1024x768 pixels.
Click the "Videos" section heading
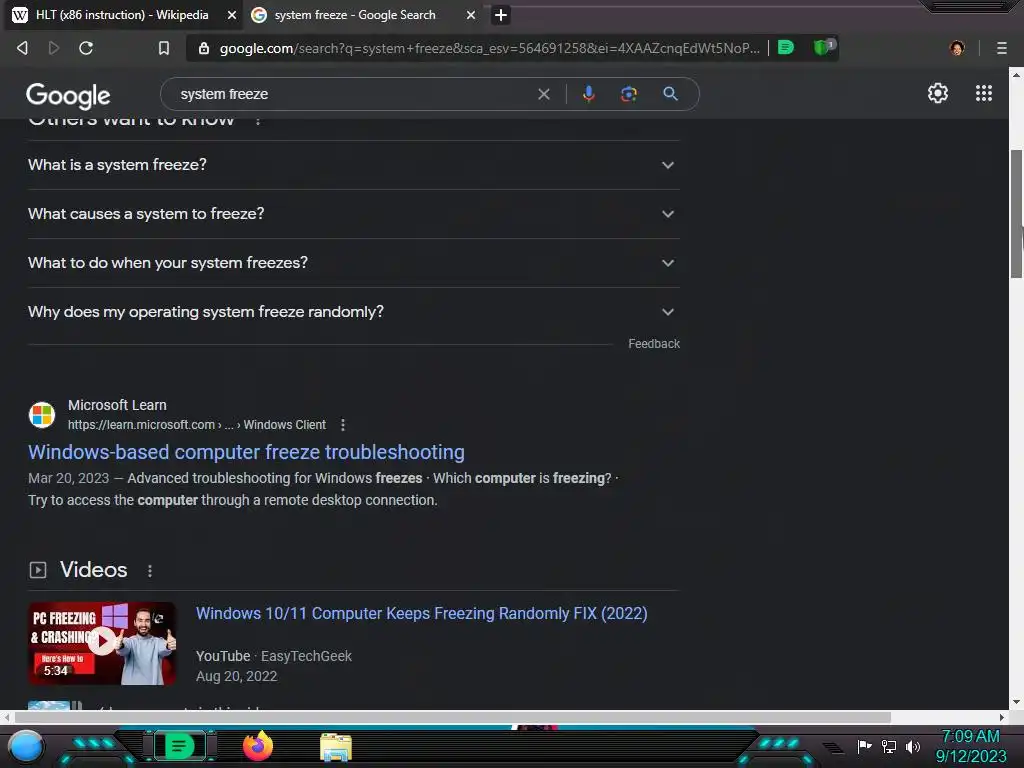93,569
